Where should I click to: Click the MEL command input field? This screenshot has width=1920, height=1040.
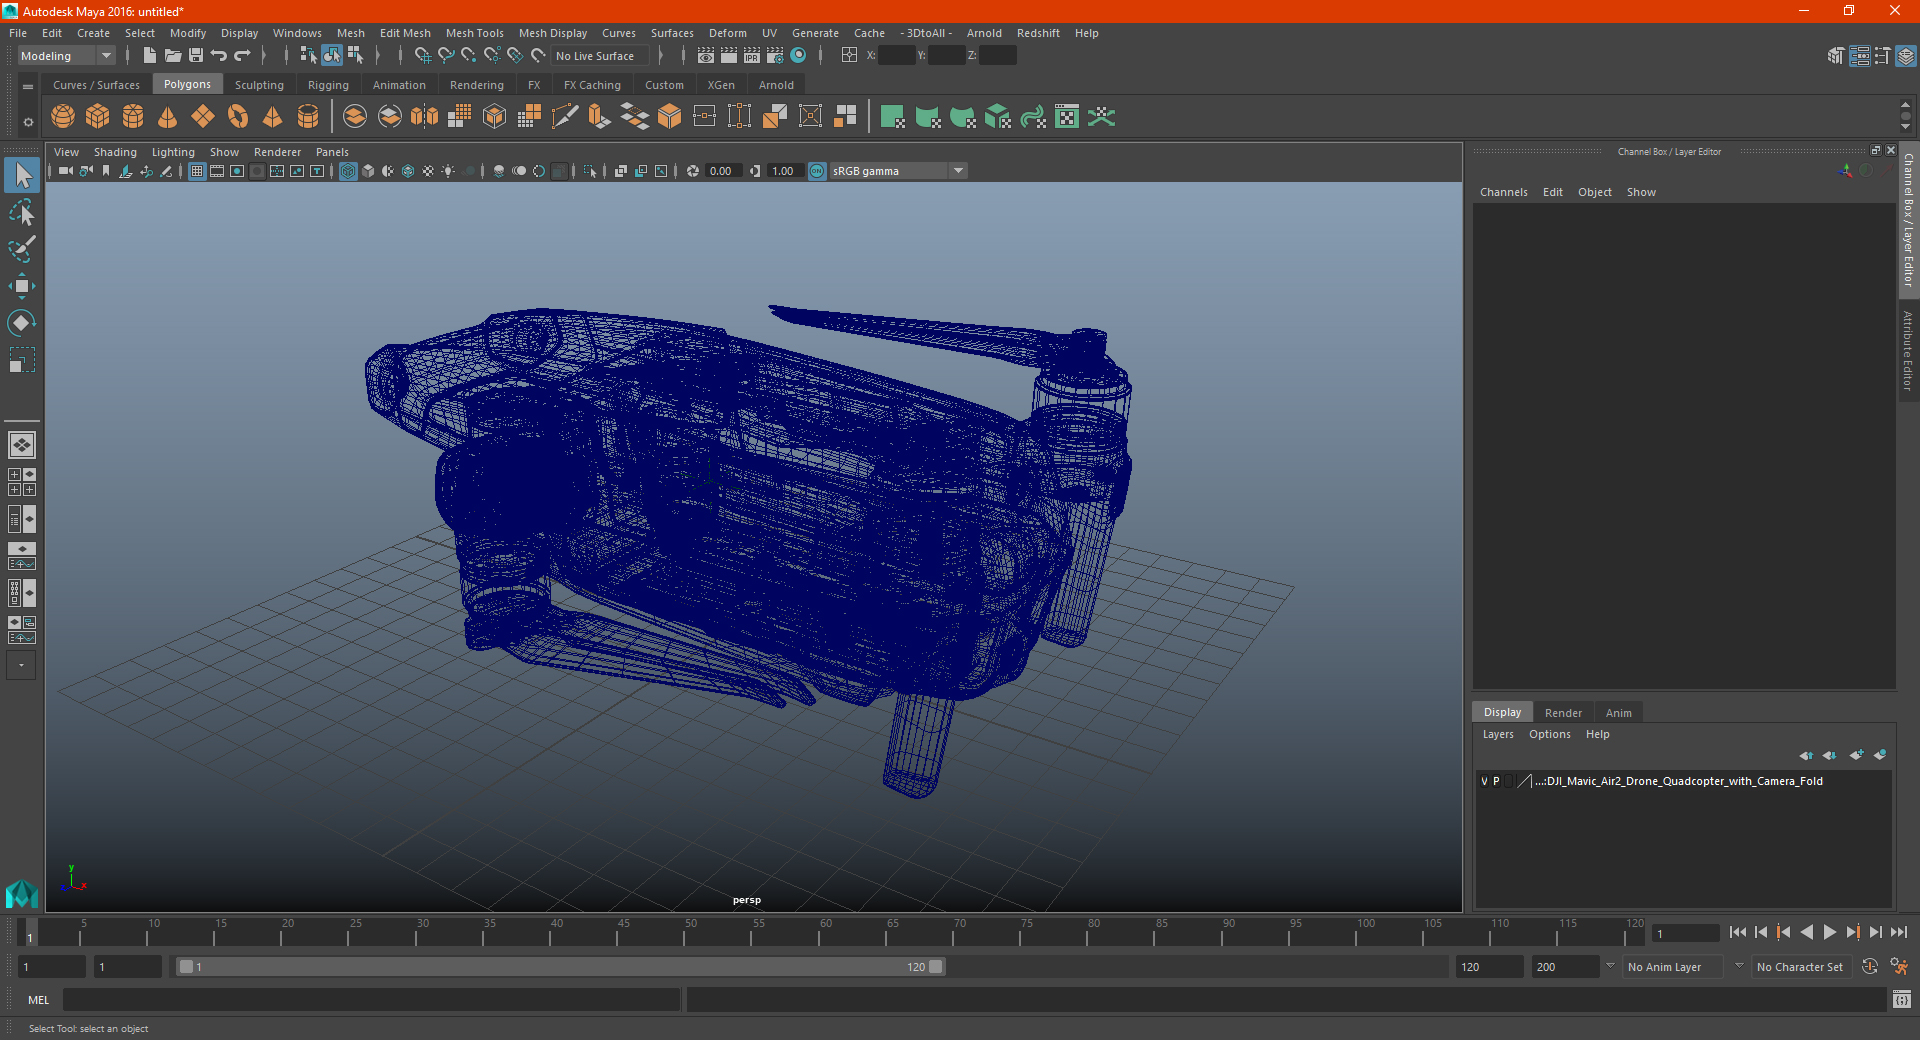pos(371,1000)
